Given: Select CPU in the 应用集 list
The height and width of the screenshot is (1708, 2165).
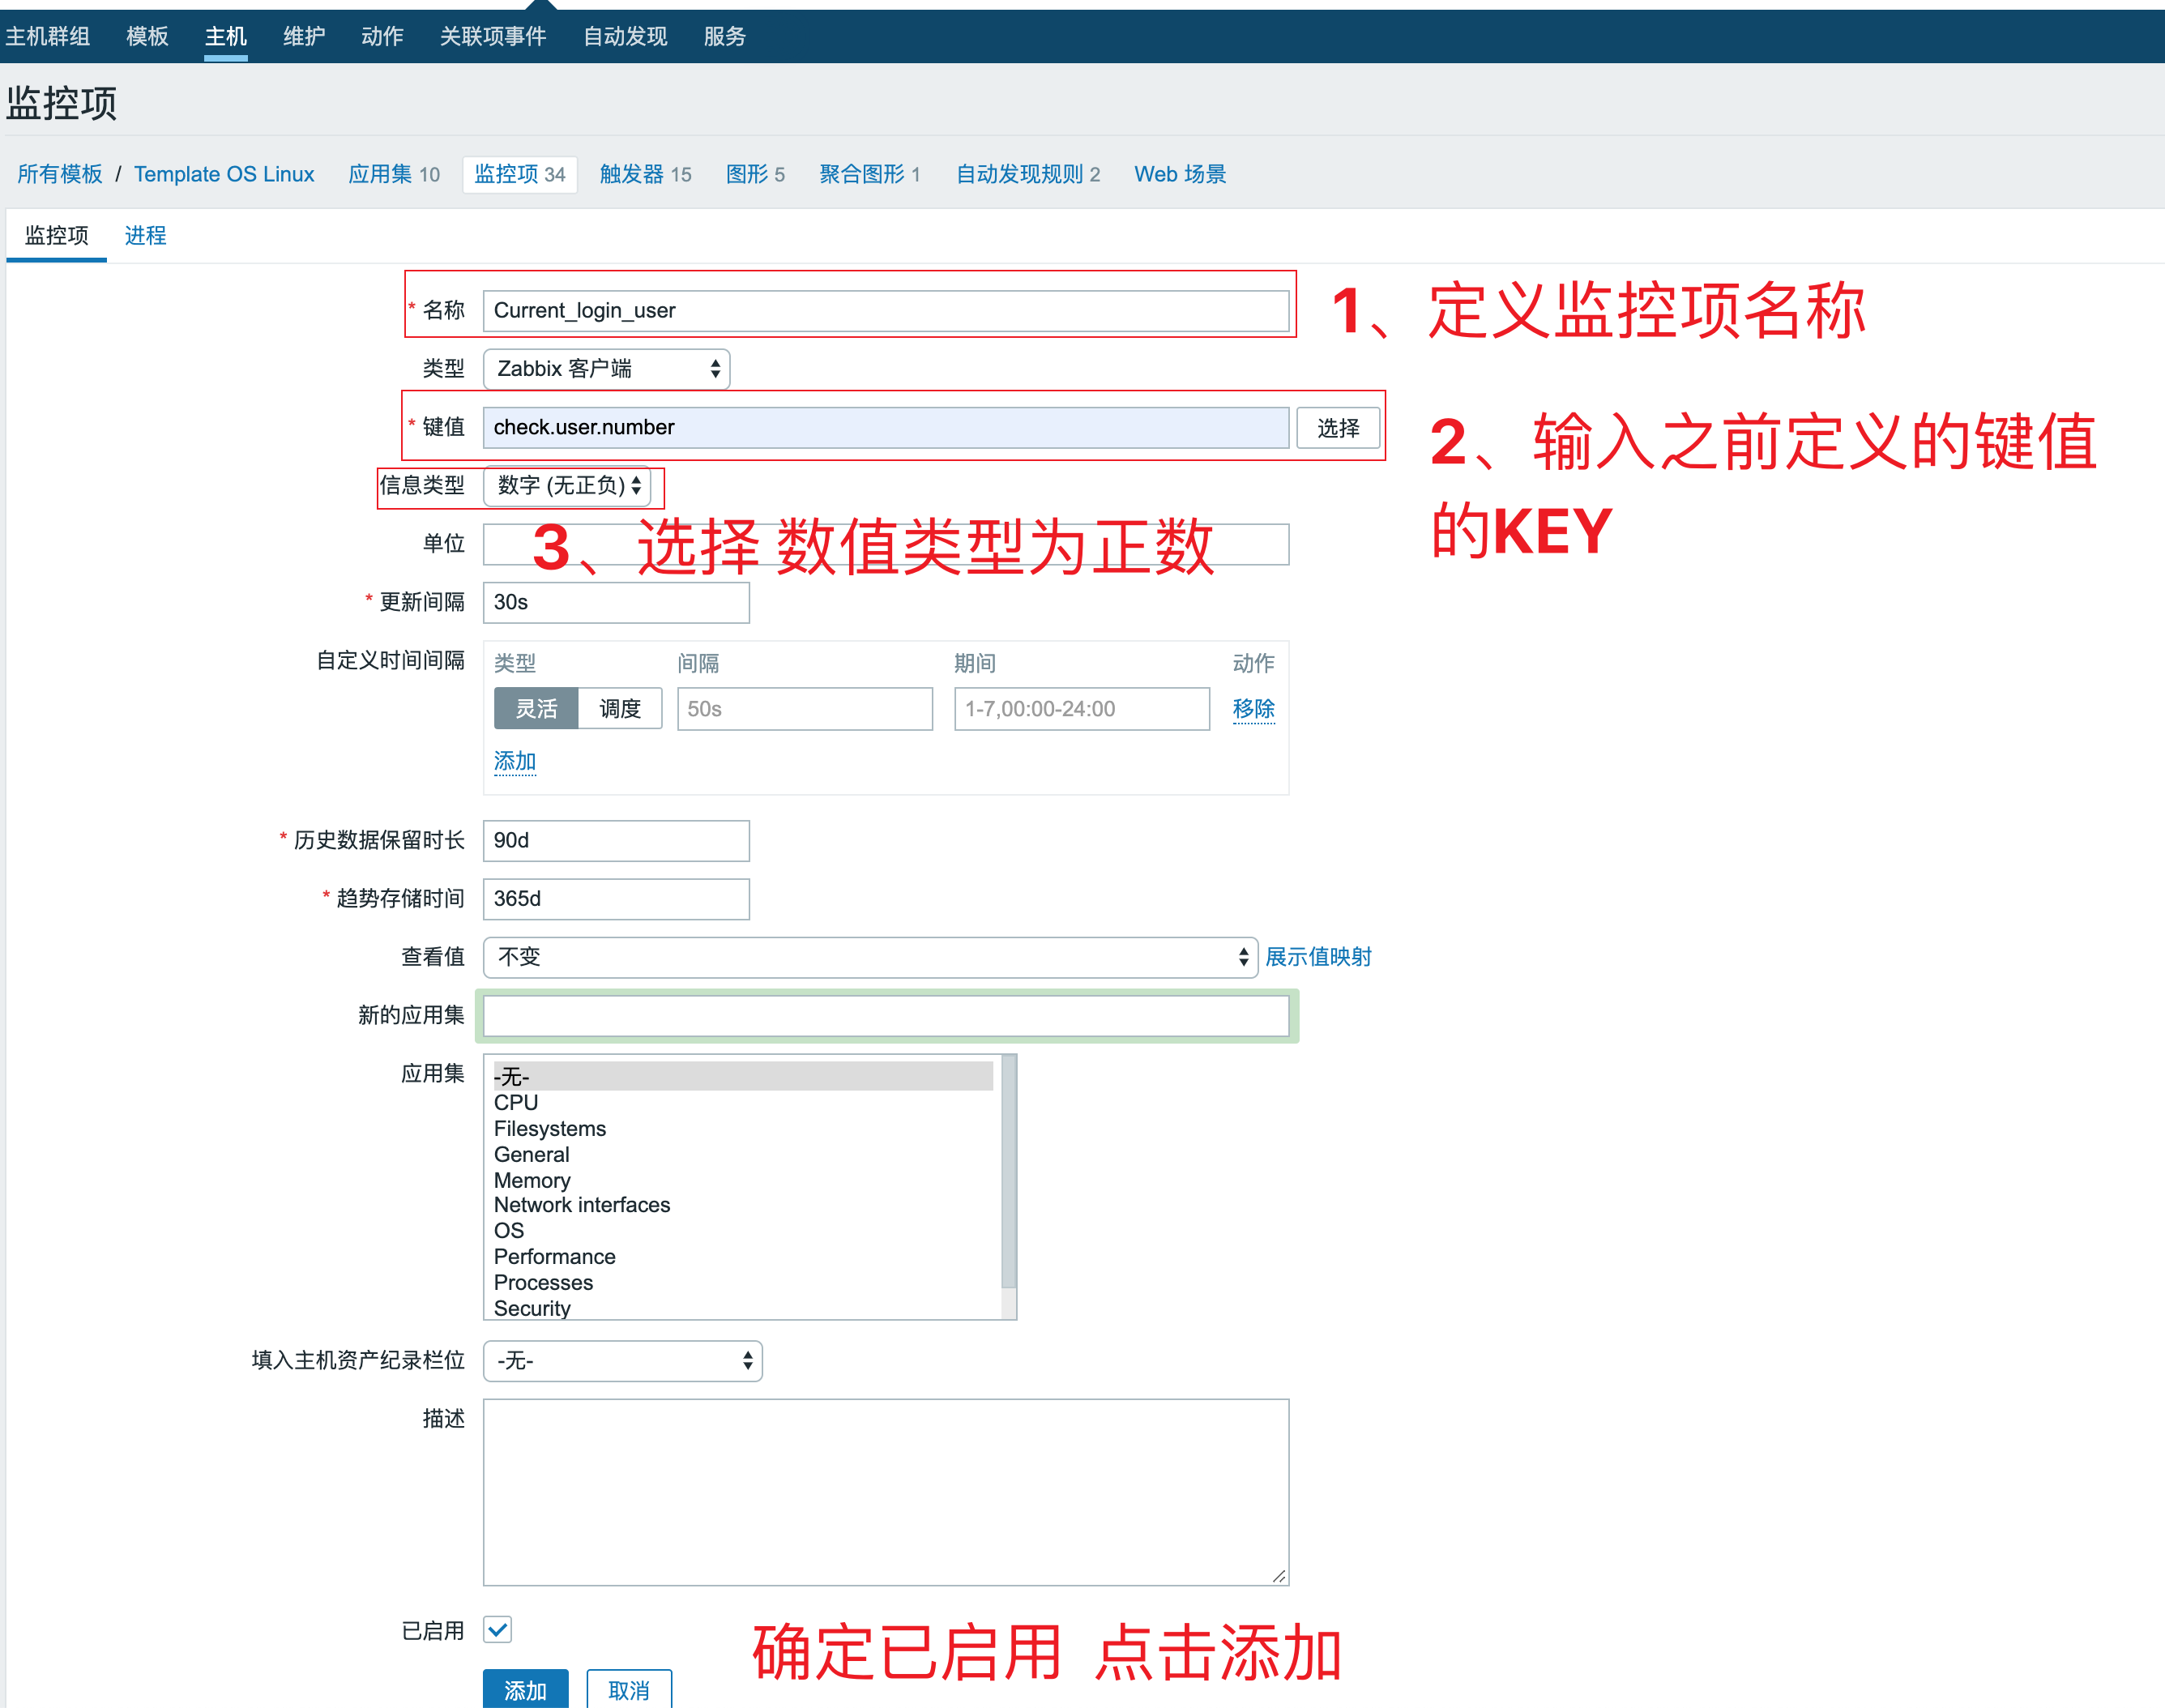Looking at the screenshot, I should [x=515, y=1102].
